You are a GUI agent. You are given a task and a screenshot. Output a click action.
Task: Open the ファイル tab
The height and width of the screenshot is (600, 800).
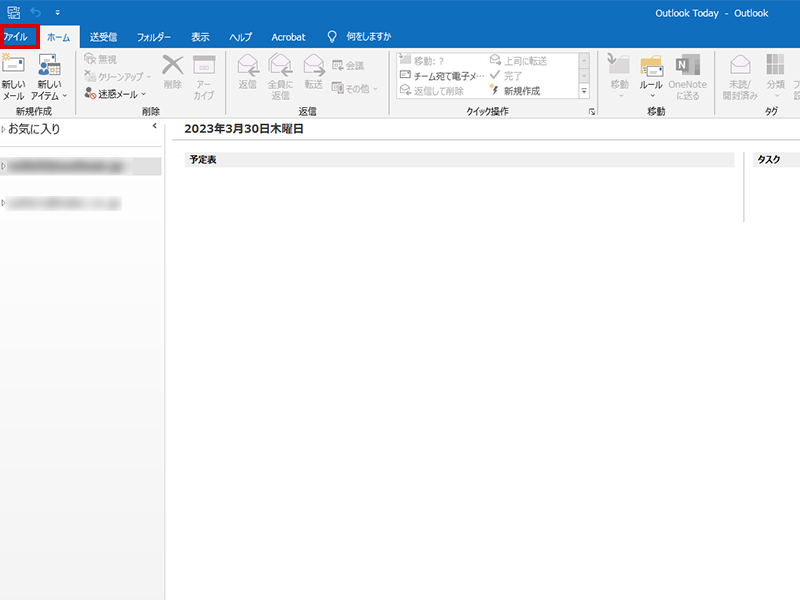tap(18, 37)
